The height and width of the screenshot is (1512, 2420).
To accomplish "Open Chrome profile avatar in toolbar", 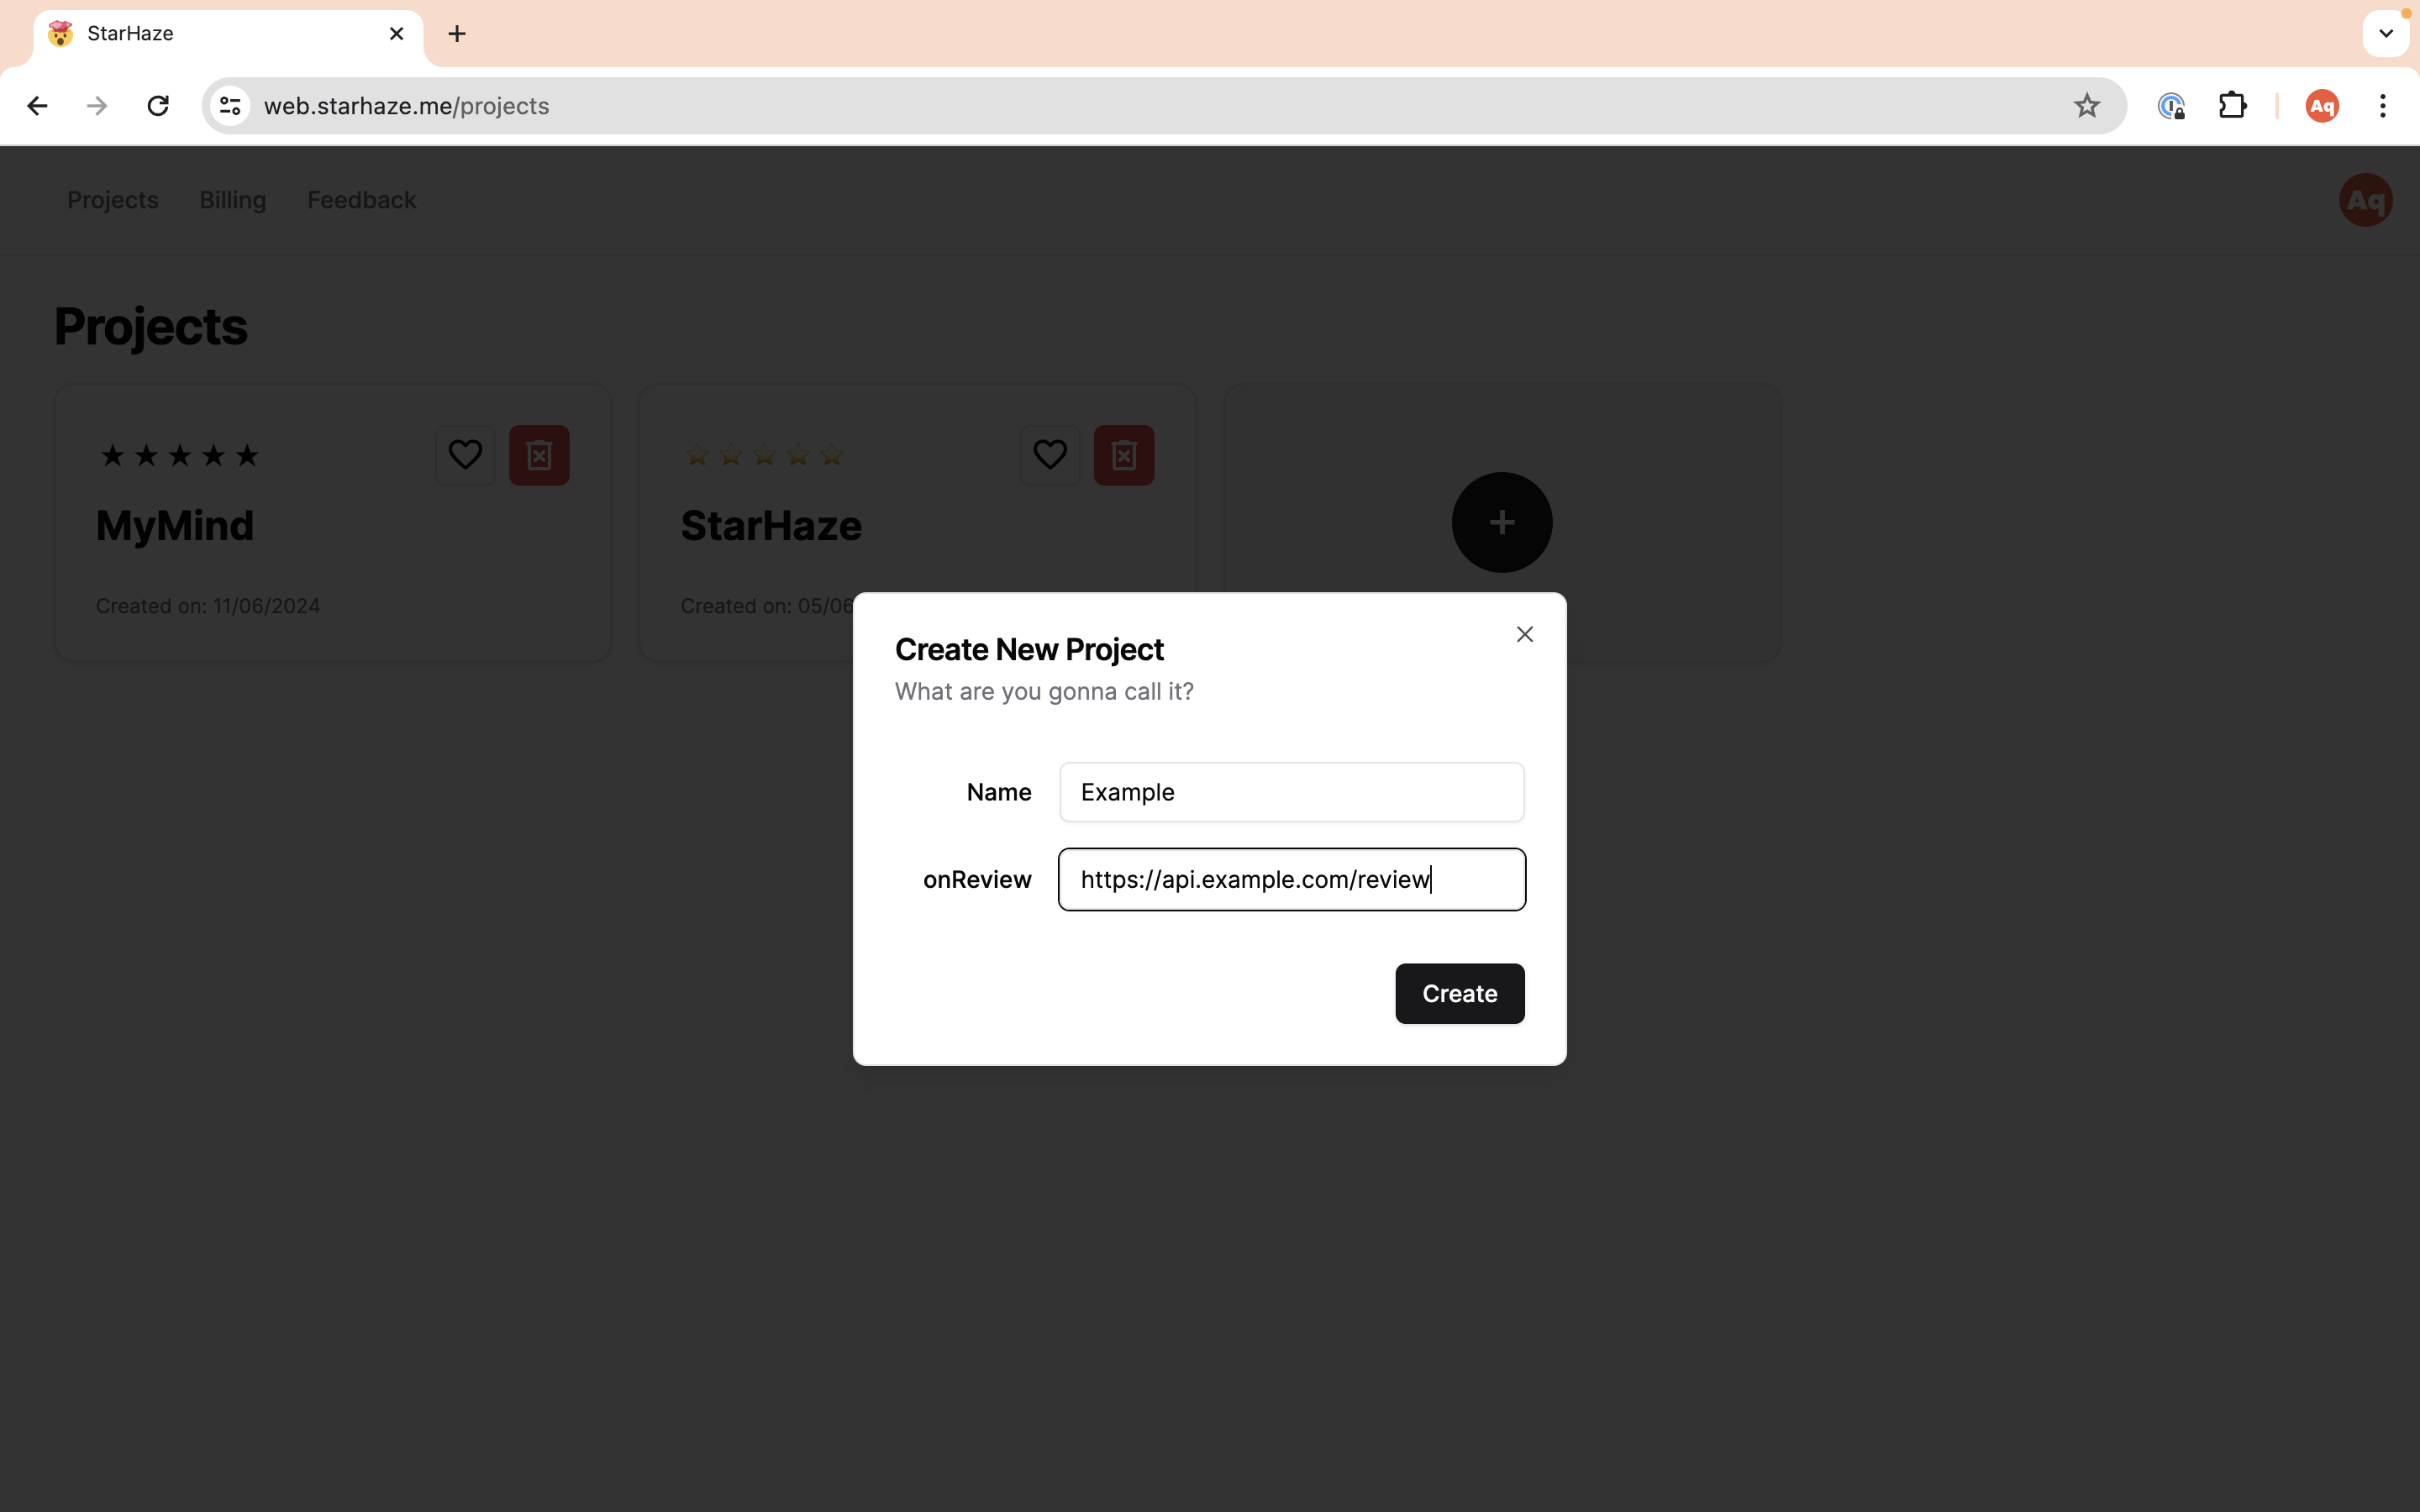I will click(x=2321, y=106).
